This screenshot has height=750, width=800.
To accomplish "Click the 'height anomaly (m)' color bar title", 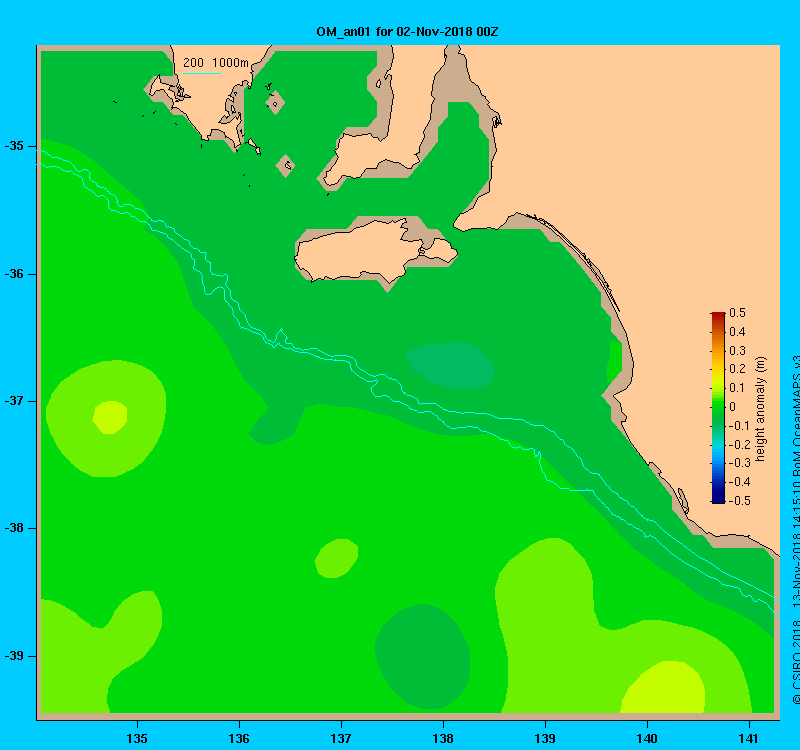I will (x=760, y=409).
